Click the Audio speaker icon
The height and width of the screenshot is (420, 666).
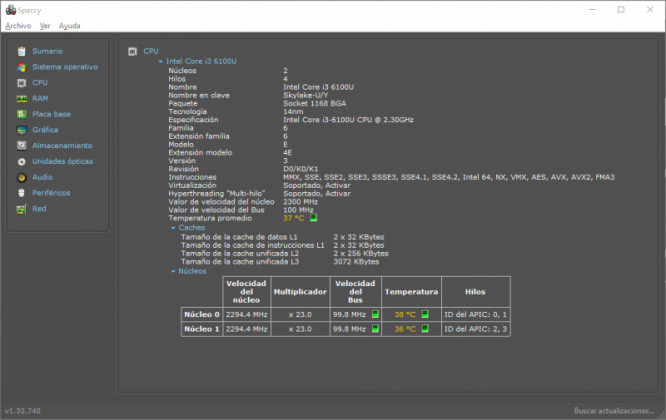(22, 178)
